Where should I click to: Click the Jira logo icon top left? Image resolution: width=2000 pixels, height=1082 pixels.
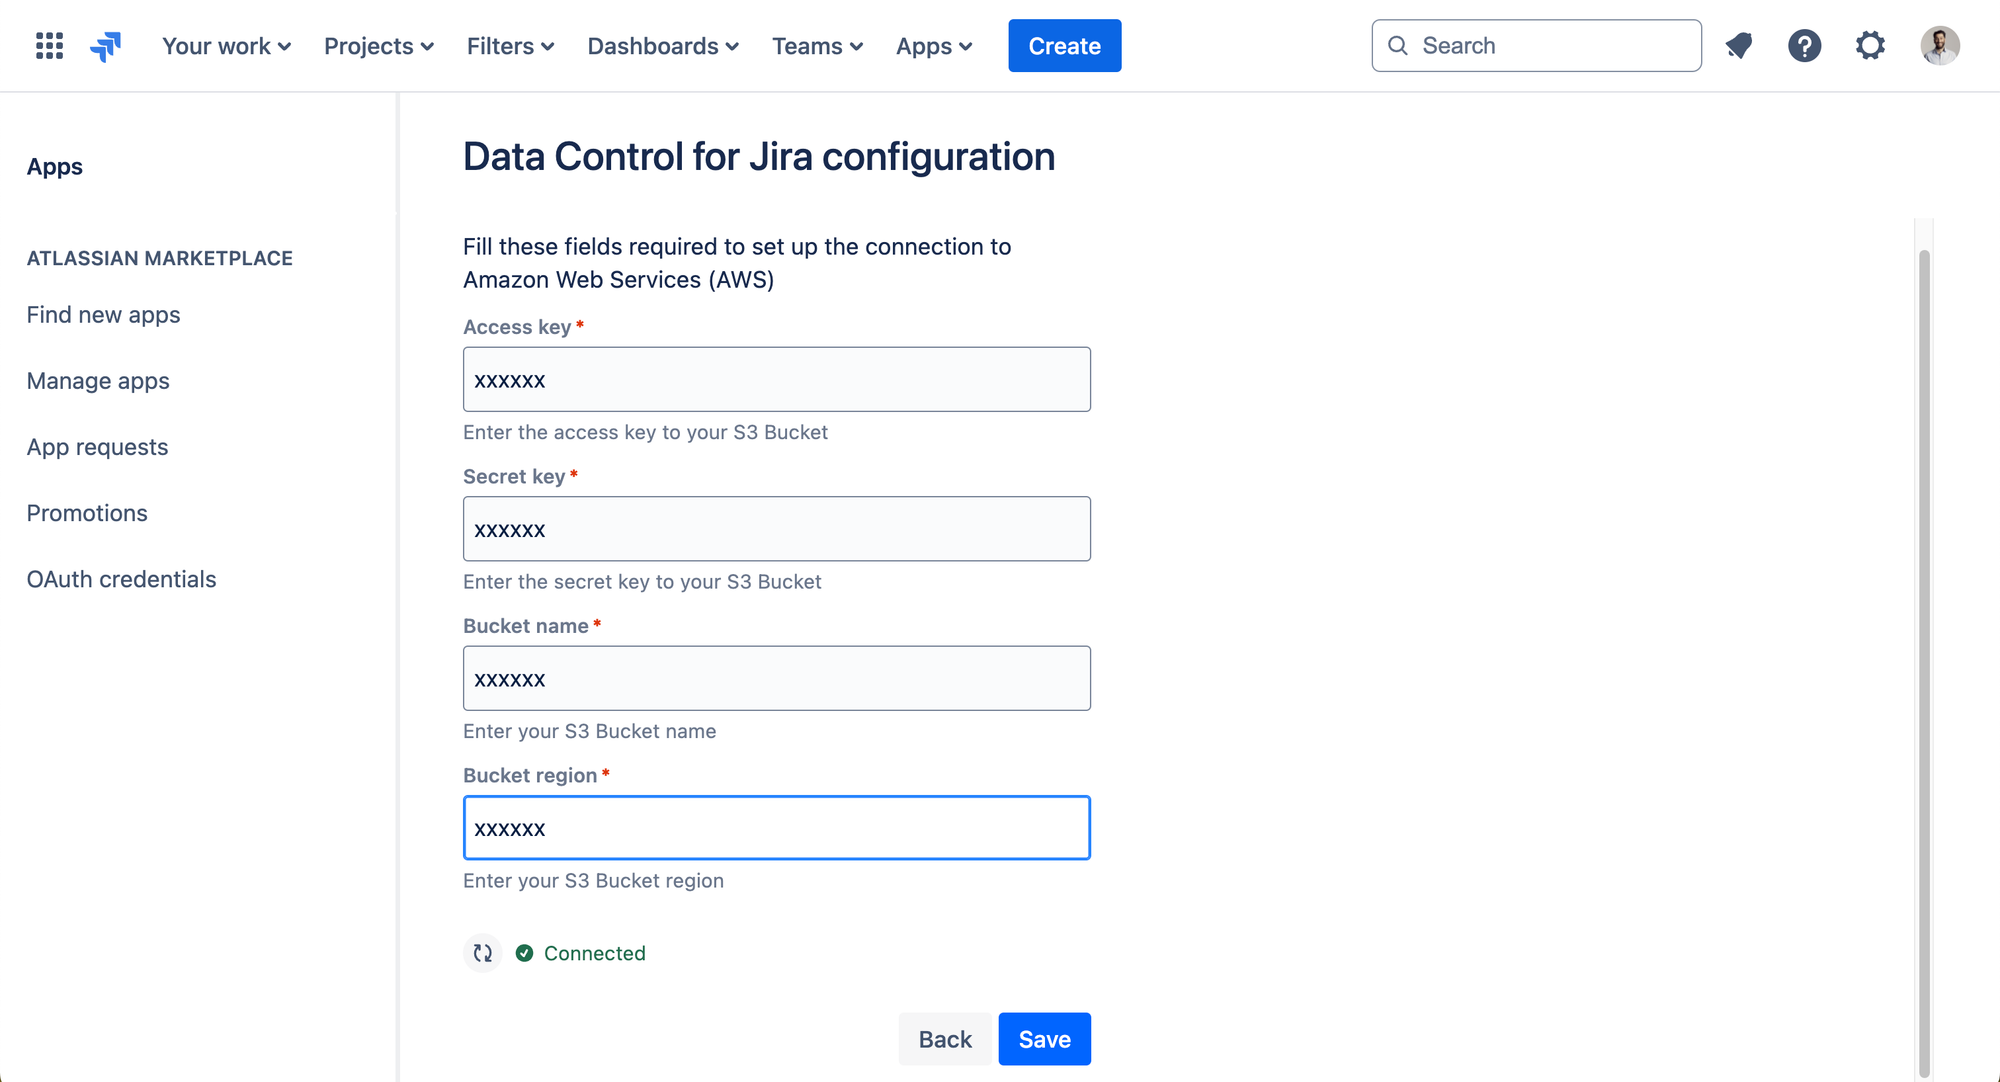click(107, 45)
